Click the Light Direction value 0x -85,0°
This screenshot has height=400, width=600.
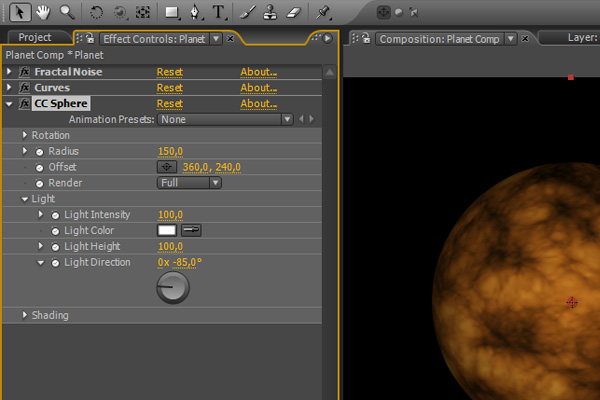(x=179, y=263)
